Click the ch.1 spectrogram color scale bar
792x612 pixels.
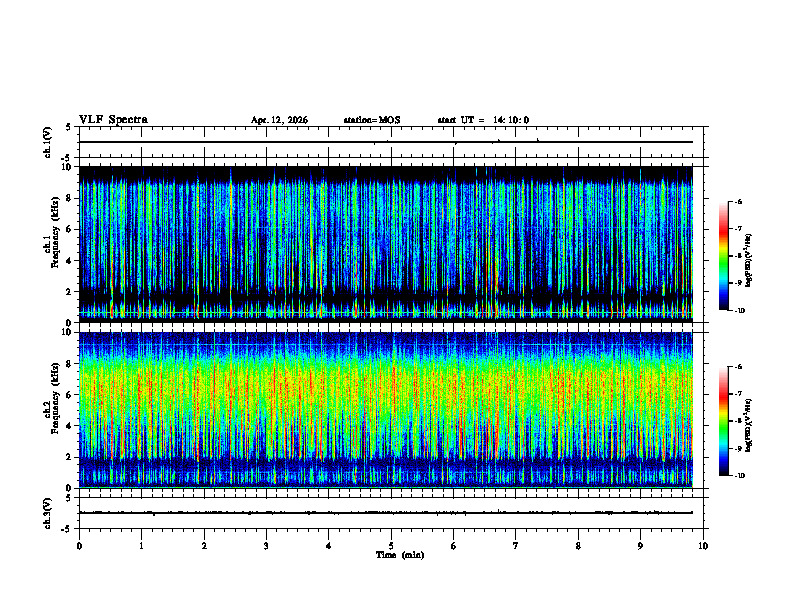723,256
